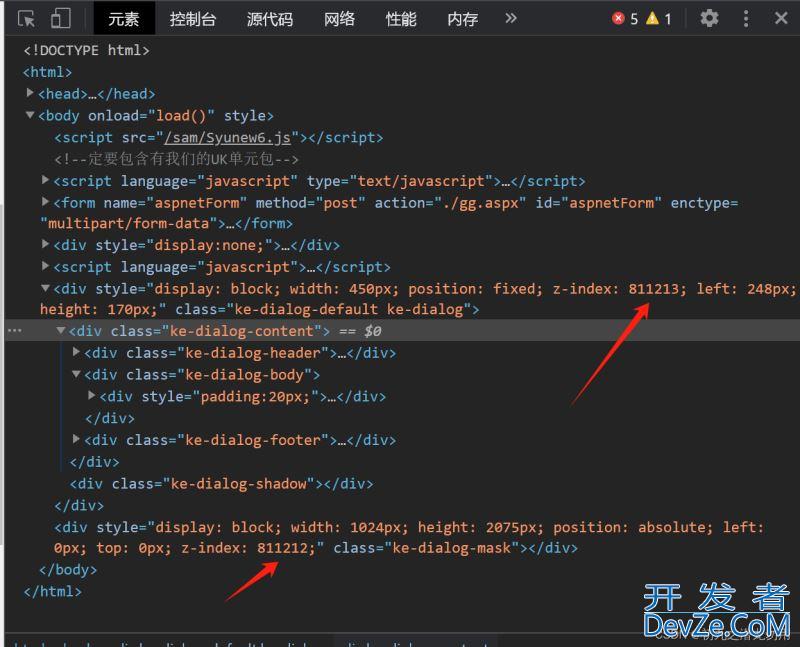Screen dimensions: 800x647
Task: Switch to the 元素 tab
Action: pos(124,19)
